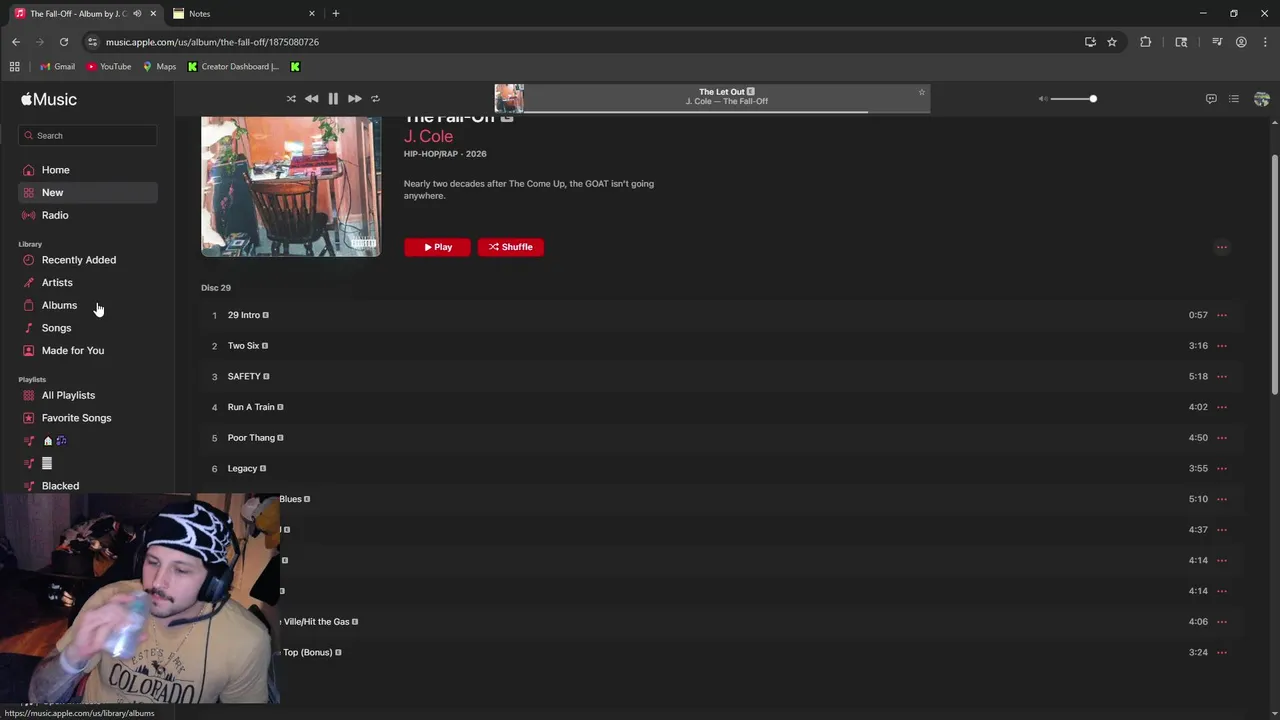Open album more options menu
Viewport: 1280px width, 720px height.
point(1221,247)
